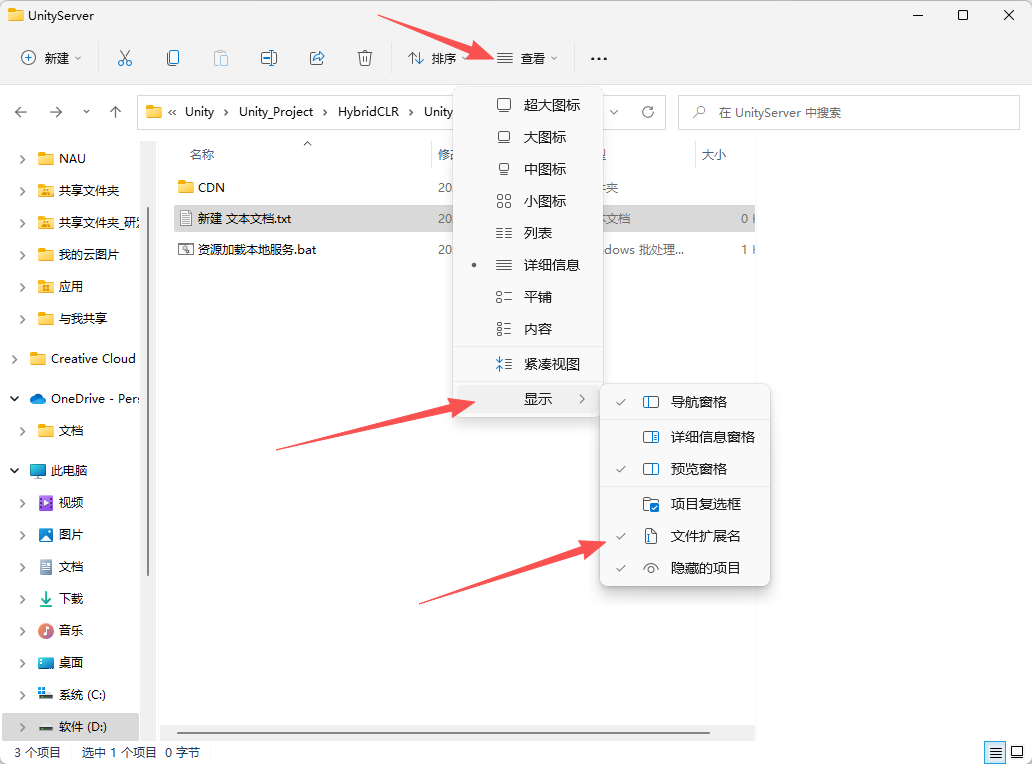Image resolution: width=1032 pixels, height=764 pixels.
Task: Select 大图标 from view menu
Action: pyautogui.click(x=528, y=137)
